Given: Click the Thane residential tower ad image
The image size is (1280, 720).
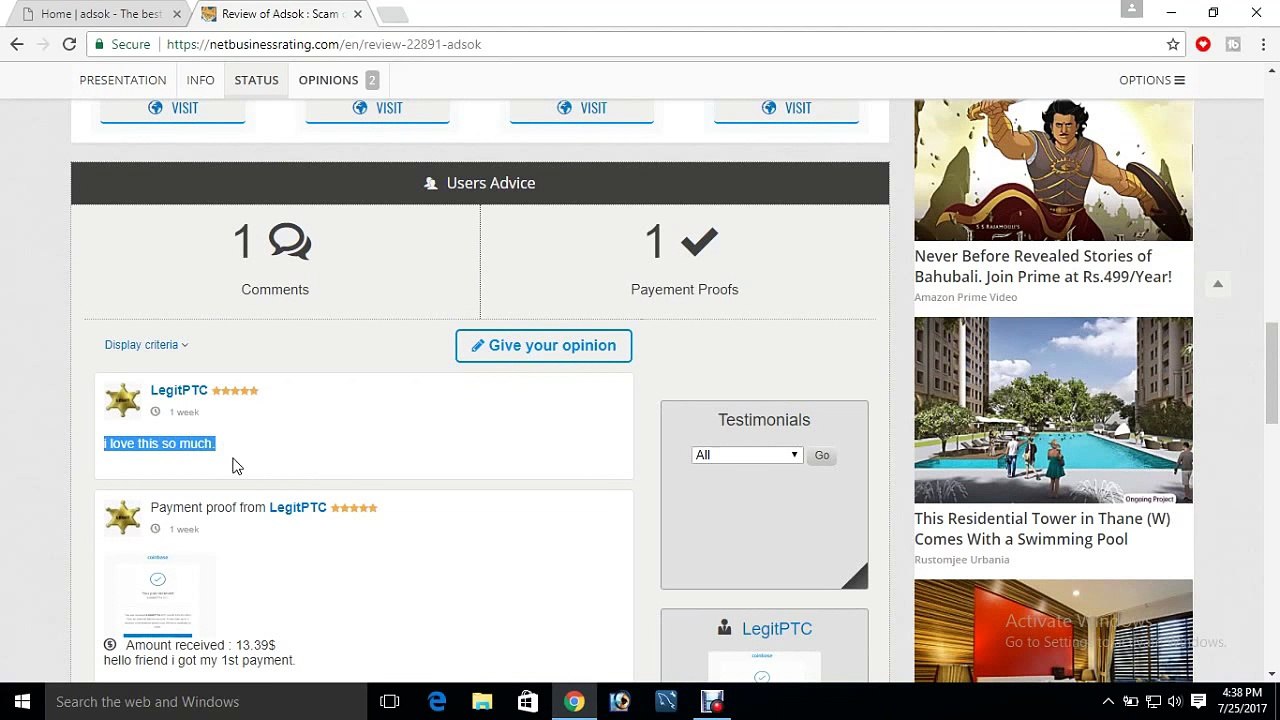Looking at the screenshot, I should (1053, 410).
